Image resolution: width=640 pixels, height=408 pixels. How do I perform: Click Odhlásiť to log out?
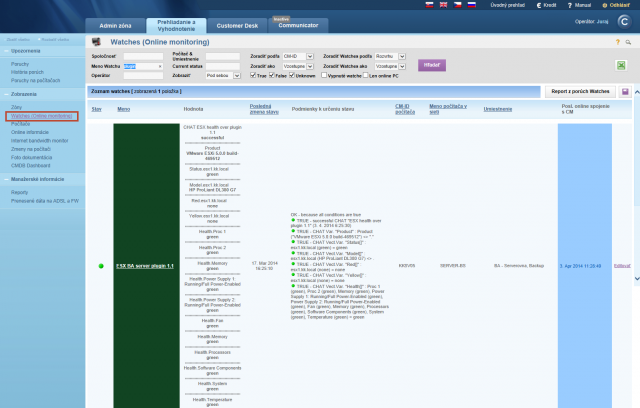[616, 5]
